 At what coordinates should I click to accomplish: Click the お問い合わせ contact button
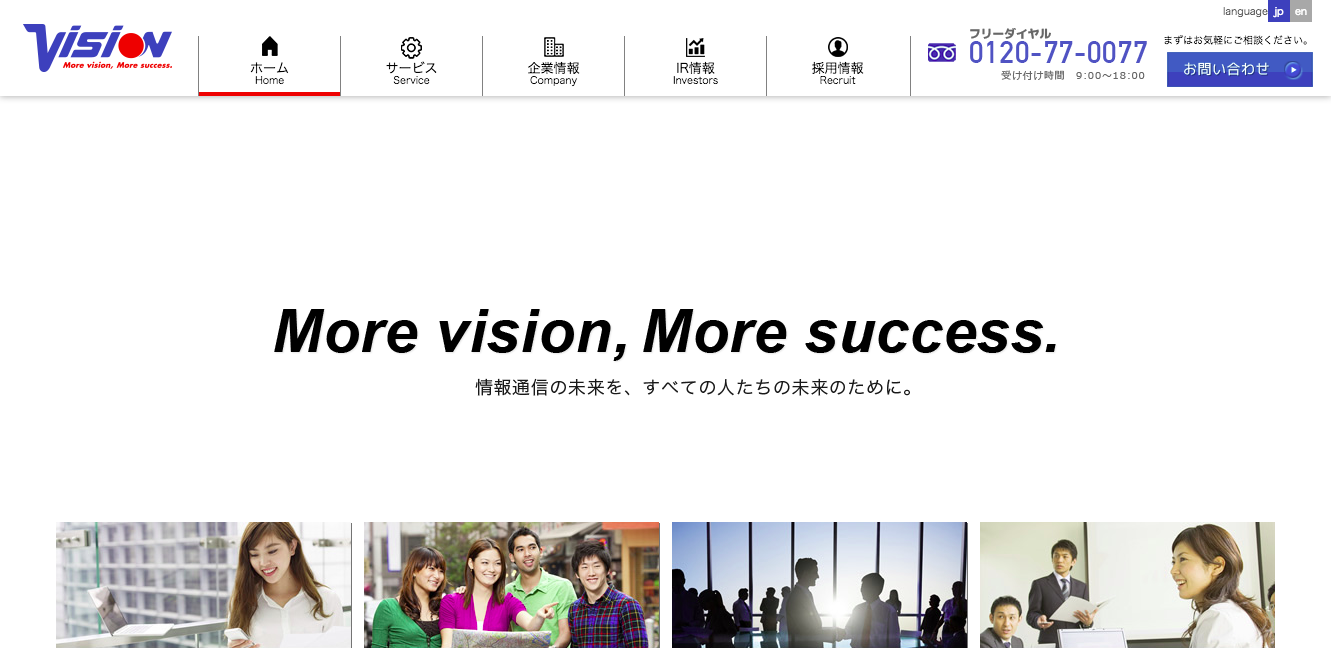(x=1240, y=70)
